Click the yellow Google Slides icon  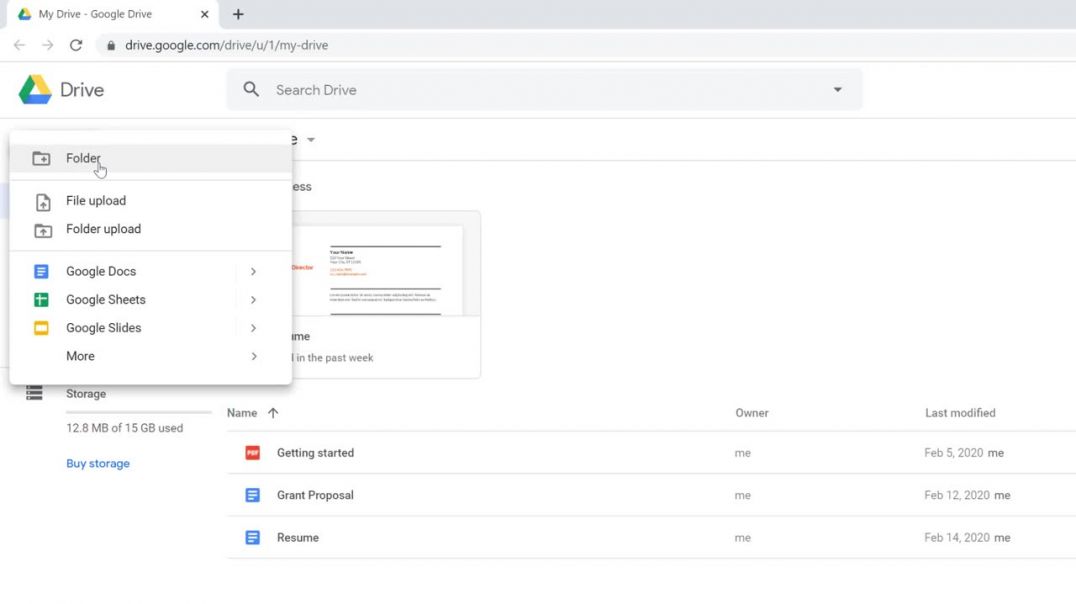coord(41,328)
